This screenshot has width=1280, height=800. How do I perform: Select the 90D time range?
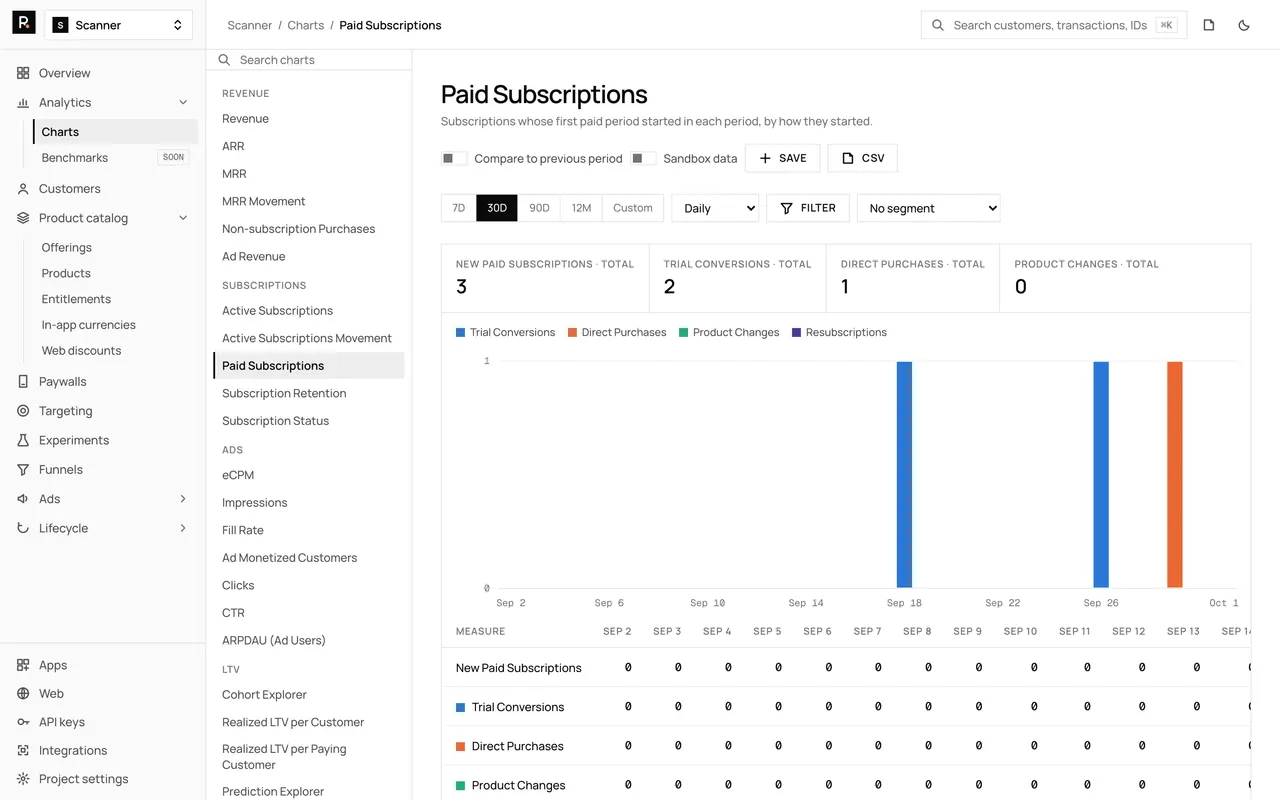[539, 208]
